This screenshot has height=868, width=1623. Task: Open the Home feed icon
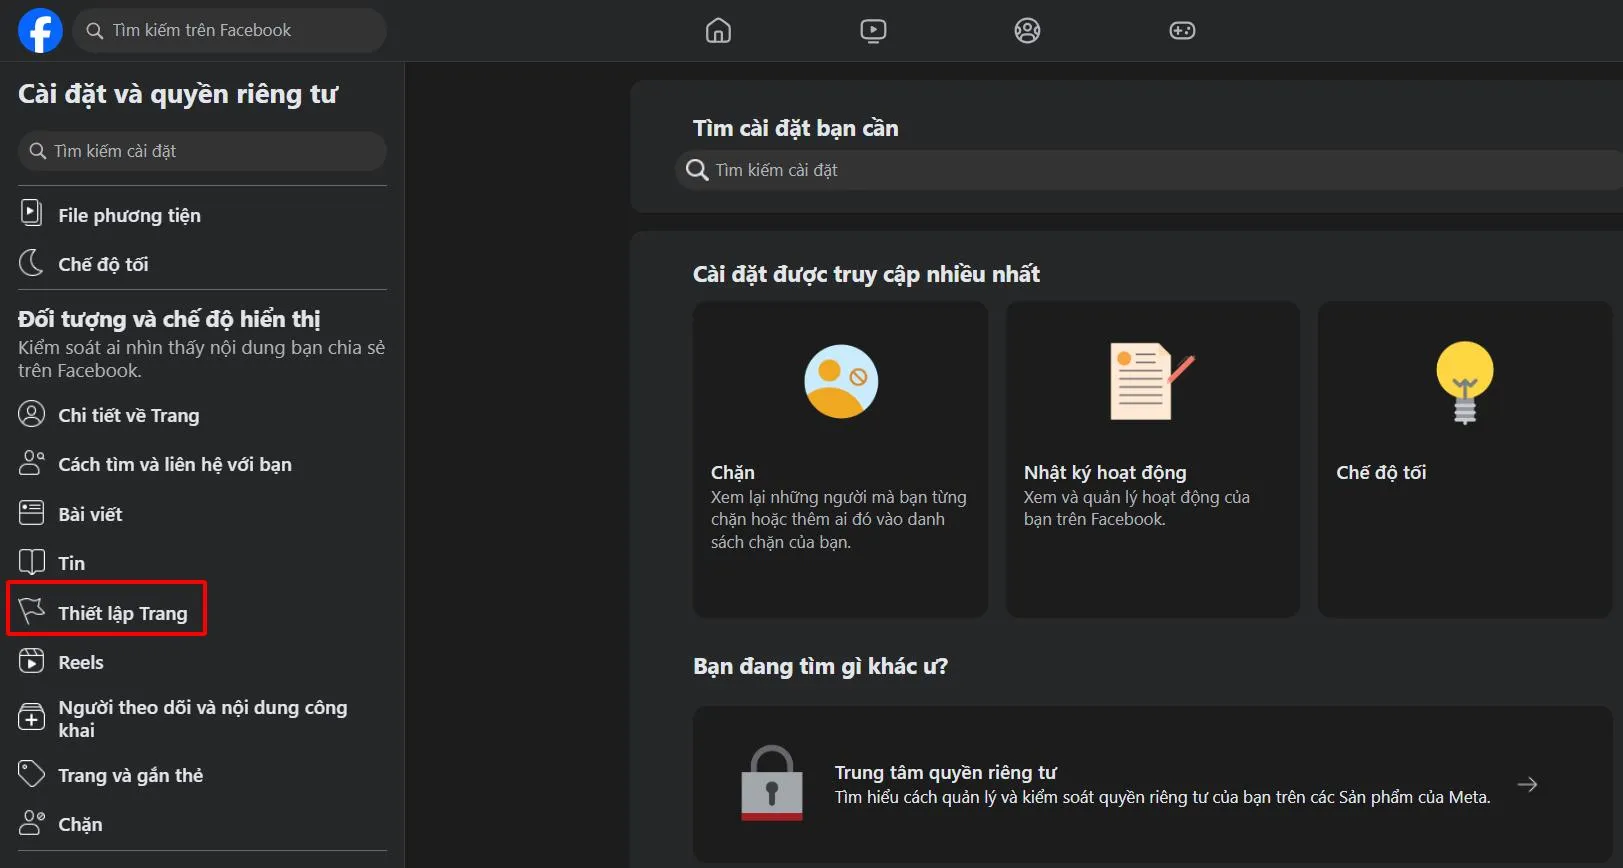coord(718,31)
